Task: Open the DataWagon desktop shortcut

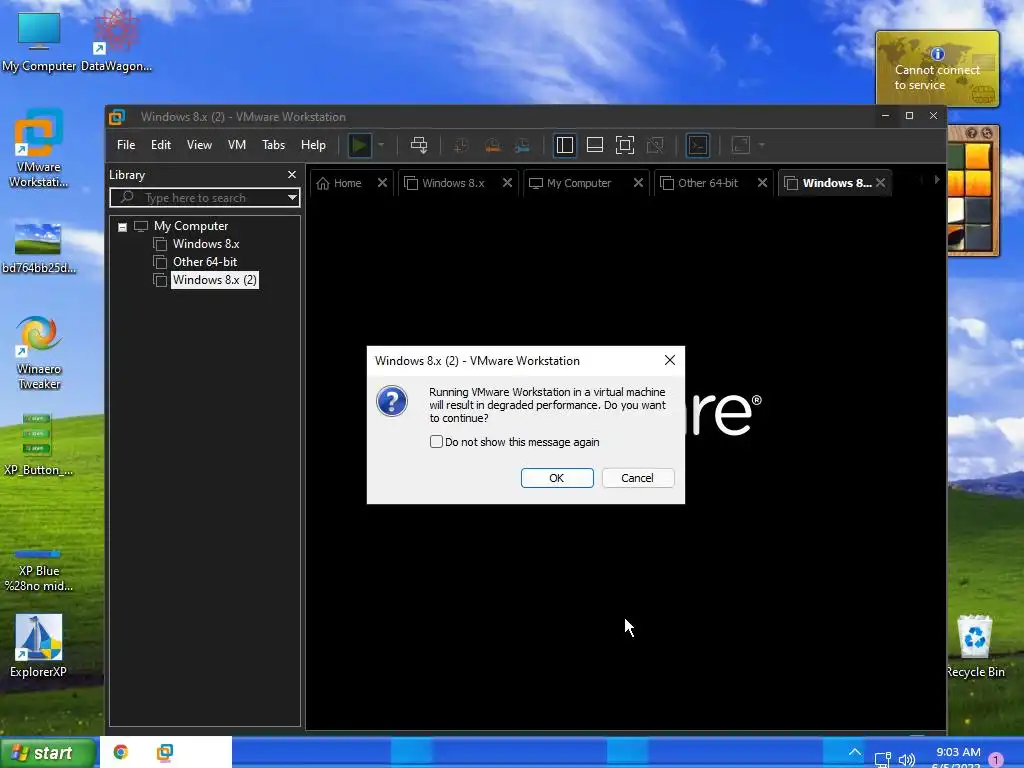Action: click(116, 40)
